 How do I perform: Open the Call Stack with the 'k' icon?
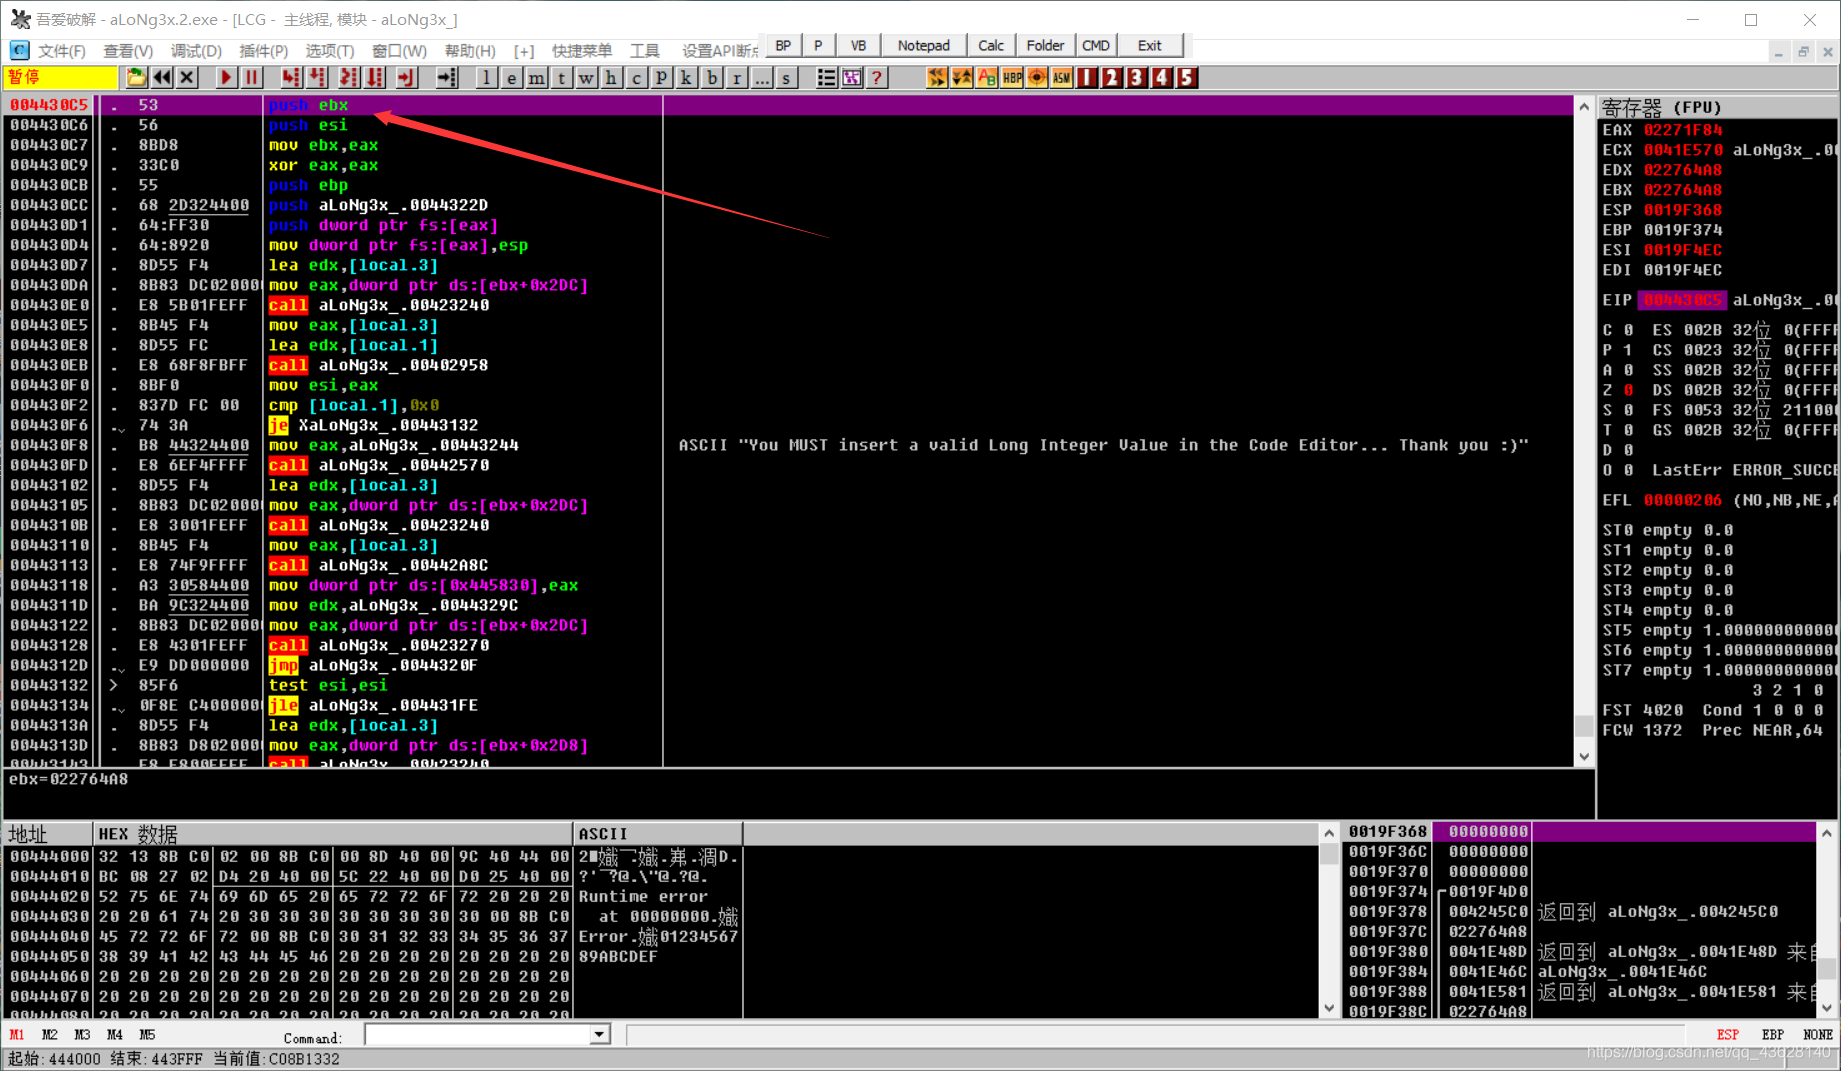686,77
